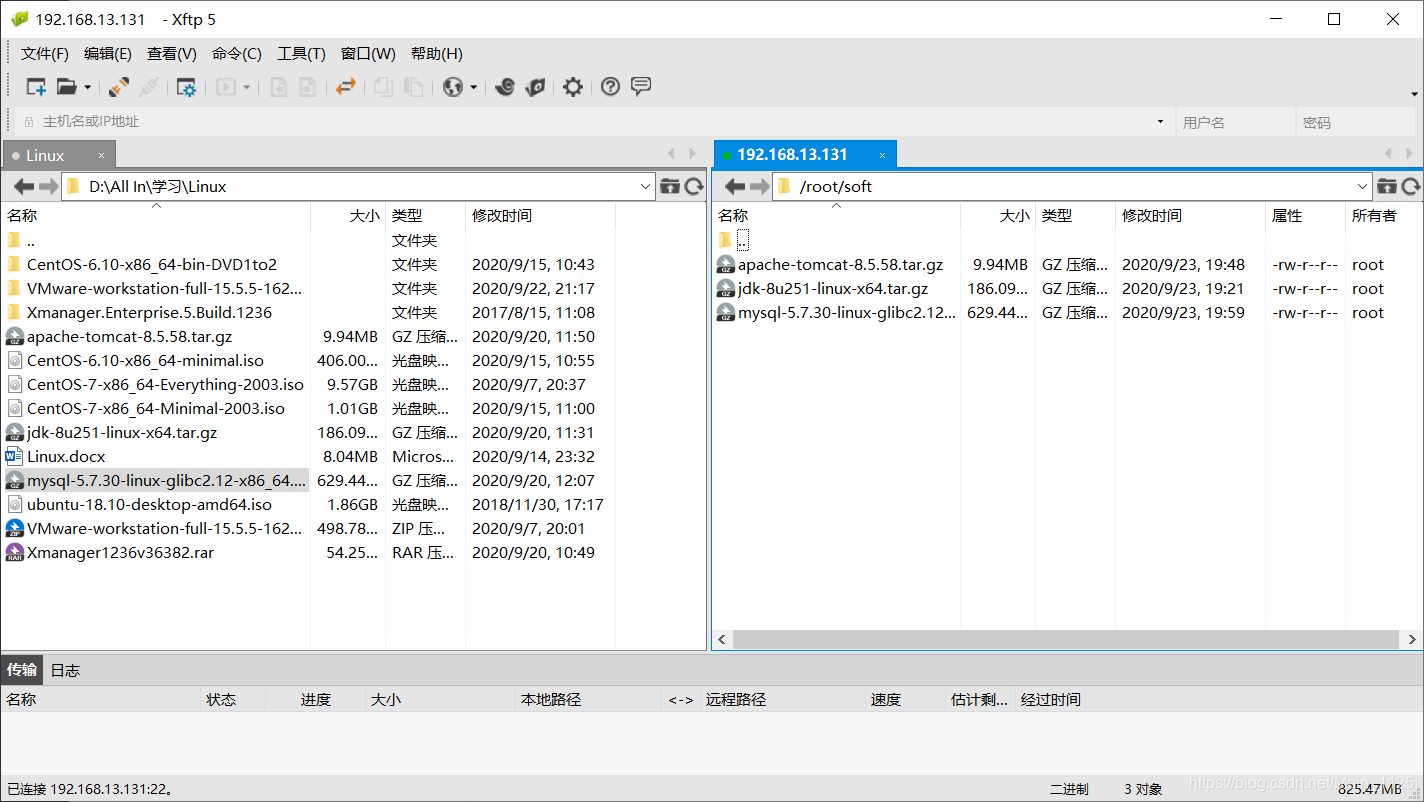The width and height of the screenshot is (1424, 802).
Task: Click the greyed paste icon in toolbar
Action: point(413,87)
